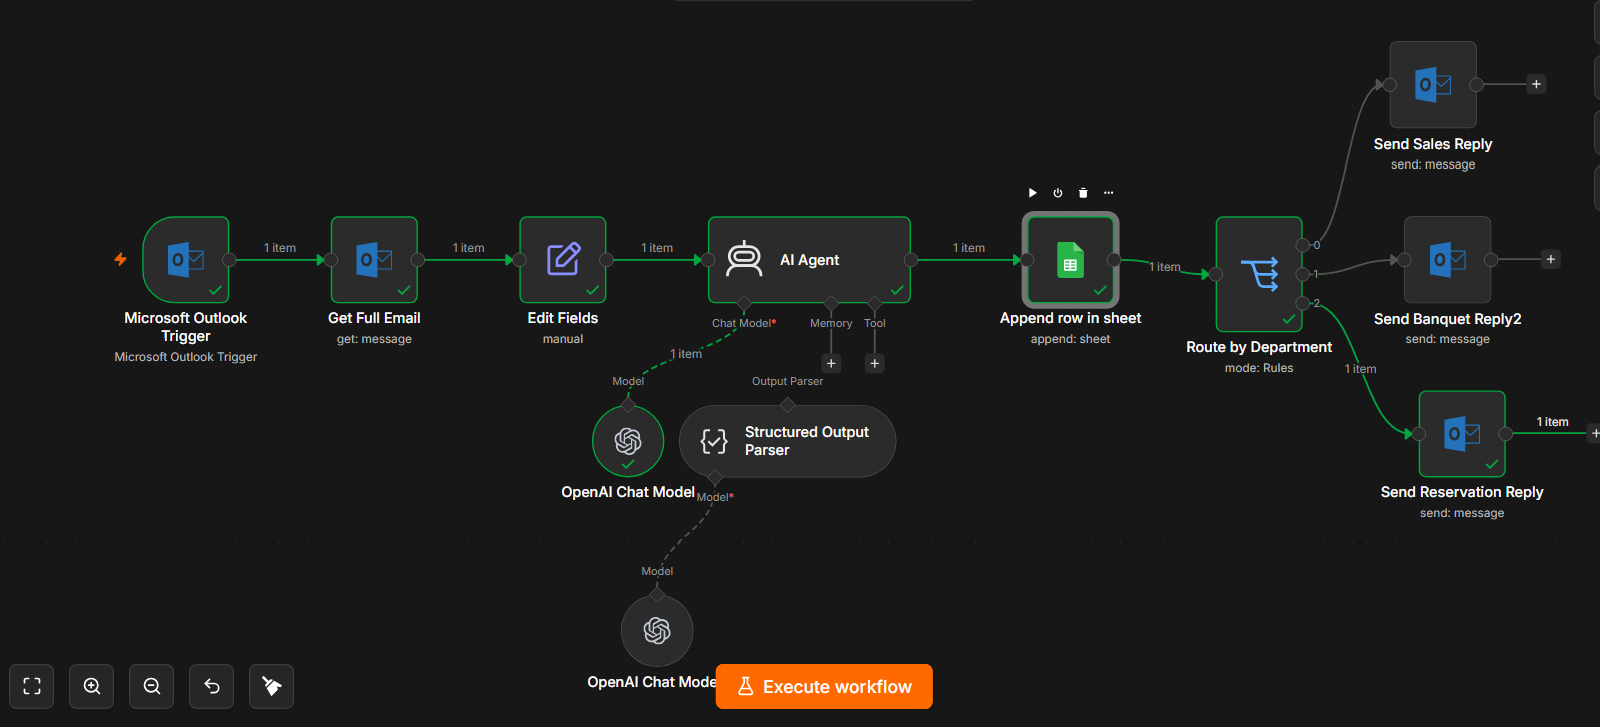The image size is (1600, 727).
Task: Select the Microsoft Outlook Trigger node
Action: tap(186, 260)
